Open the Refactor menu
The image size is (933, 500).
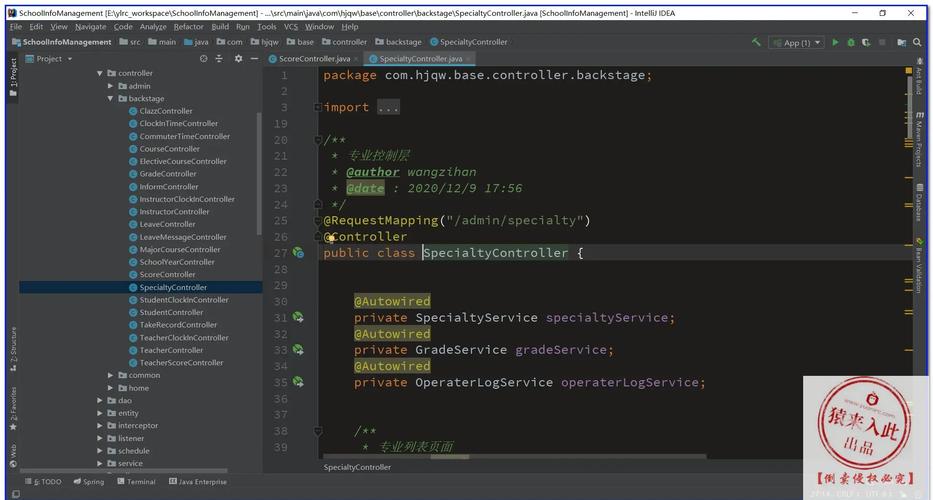pyautogui.click(x=188, y=27)
